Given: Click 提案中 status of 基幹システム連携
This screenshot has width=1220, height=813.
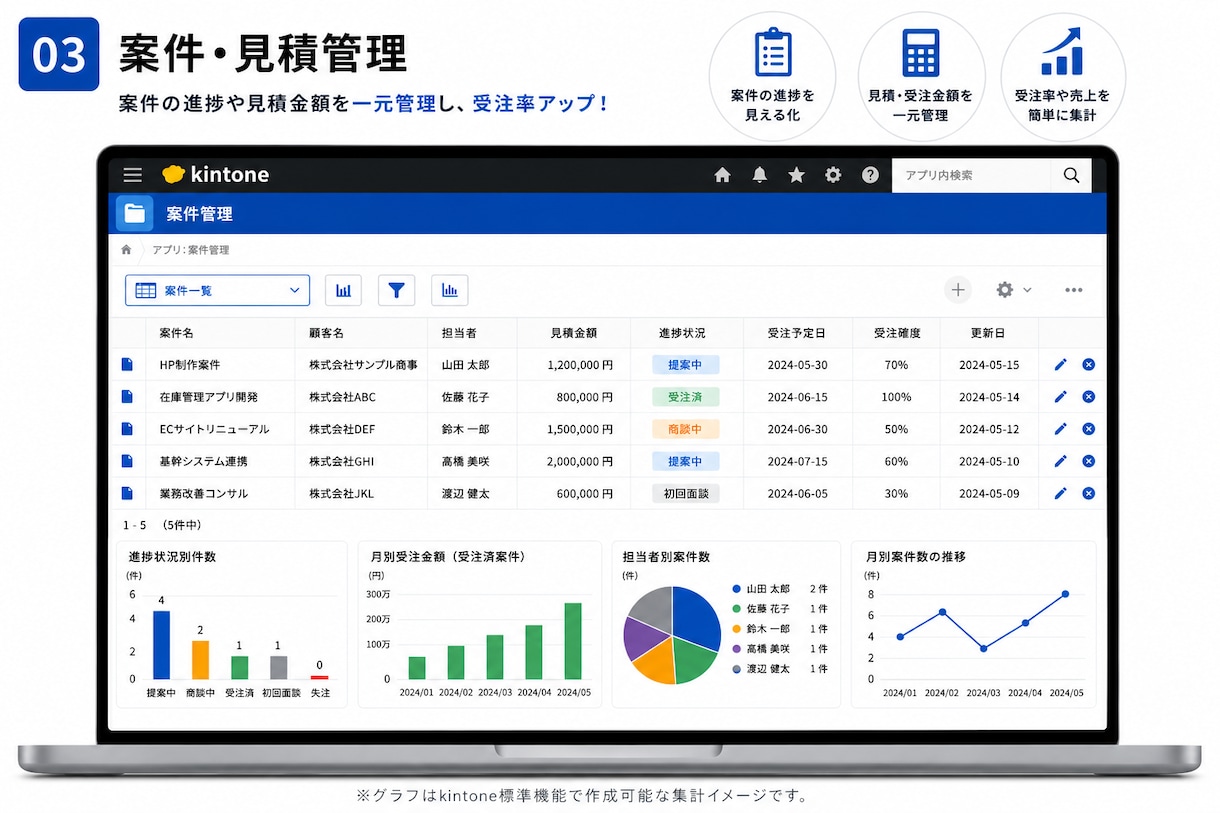Looking at the screenshot, I should 685,461.
